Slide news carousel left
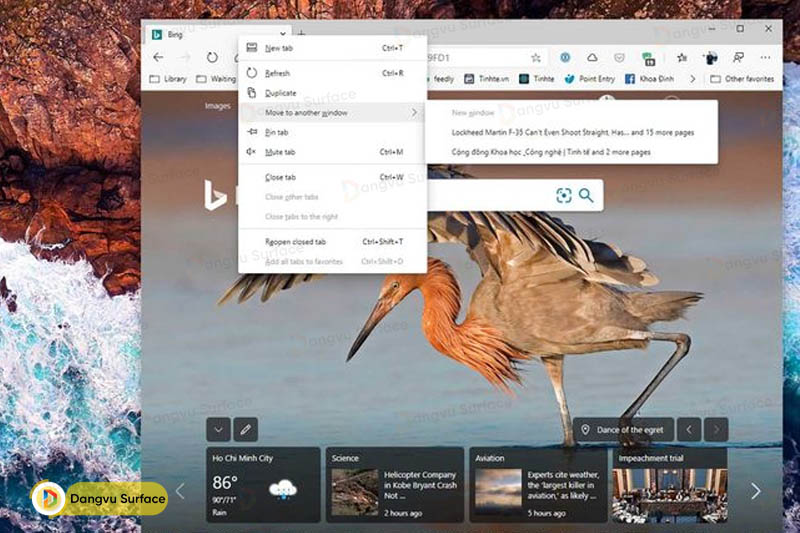The height and width of the screenshot is (533, 800). click(180, 491)
